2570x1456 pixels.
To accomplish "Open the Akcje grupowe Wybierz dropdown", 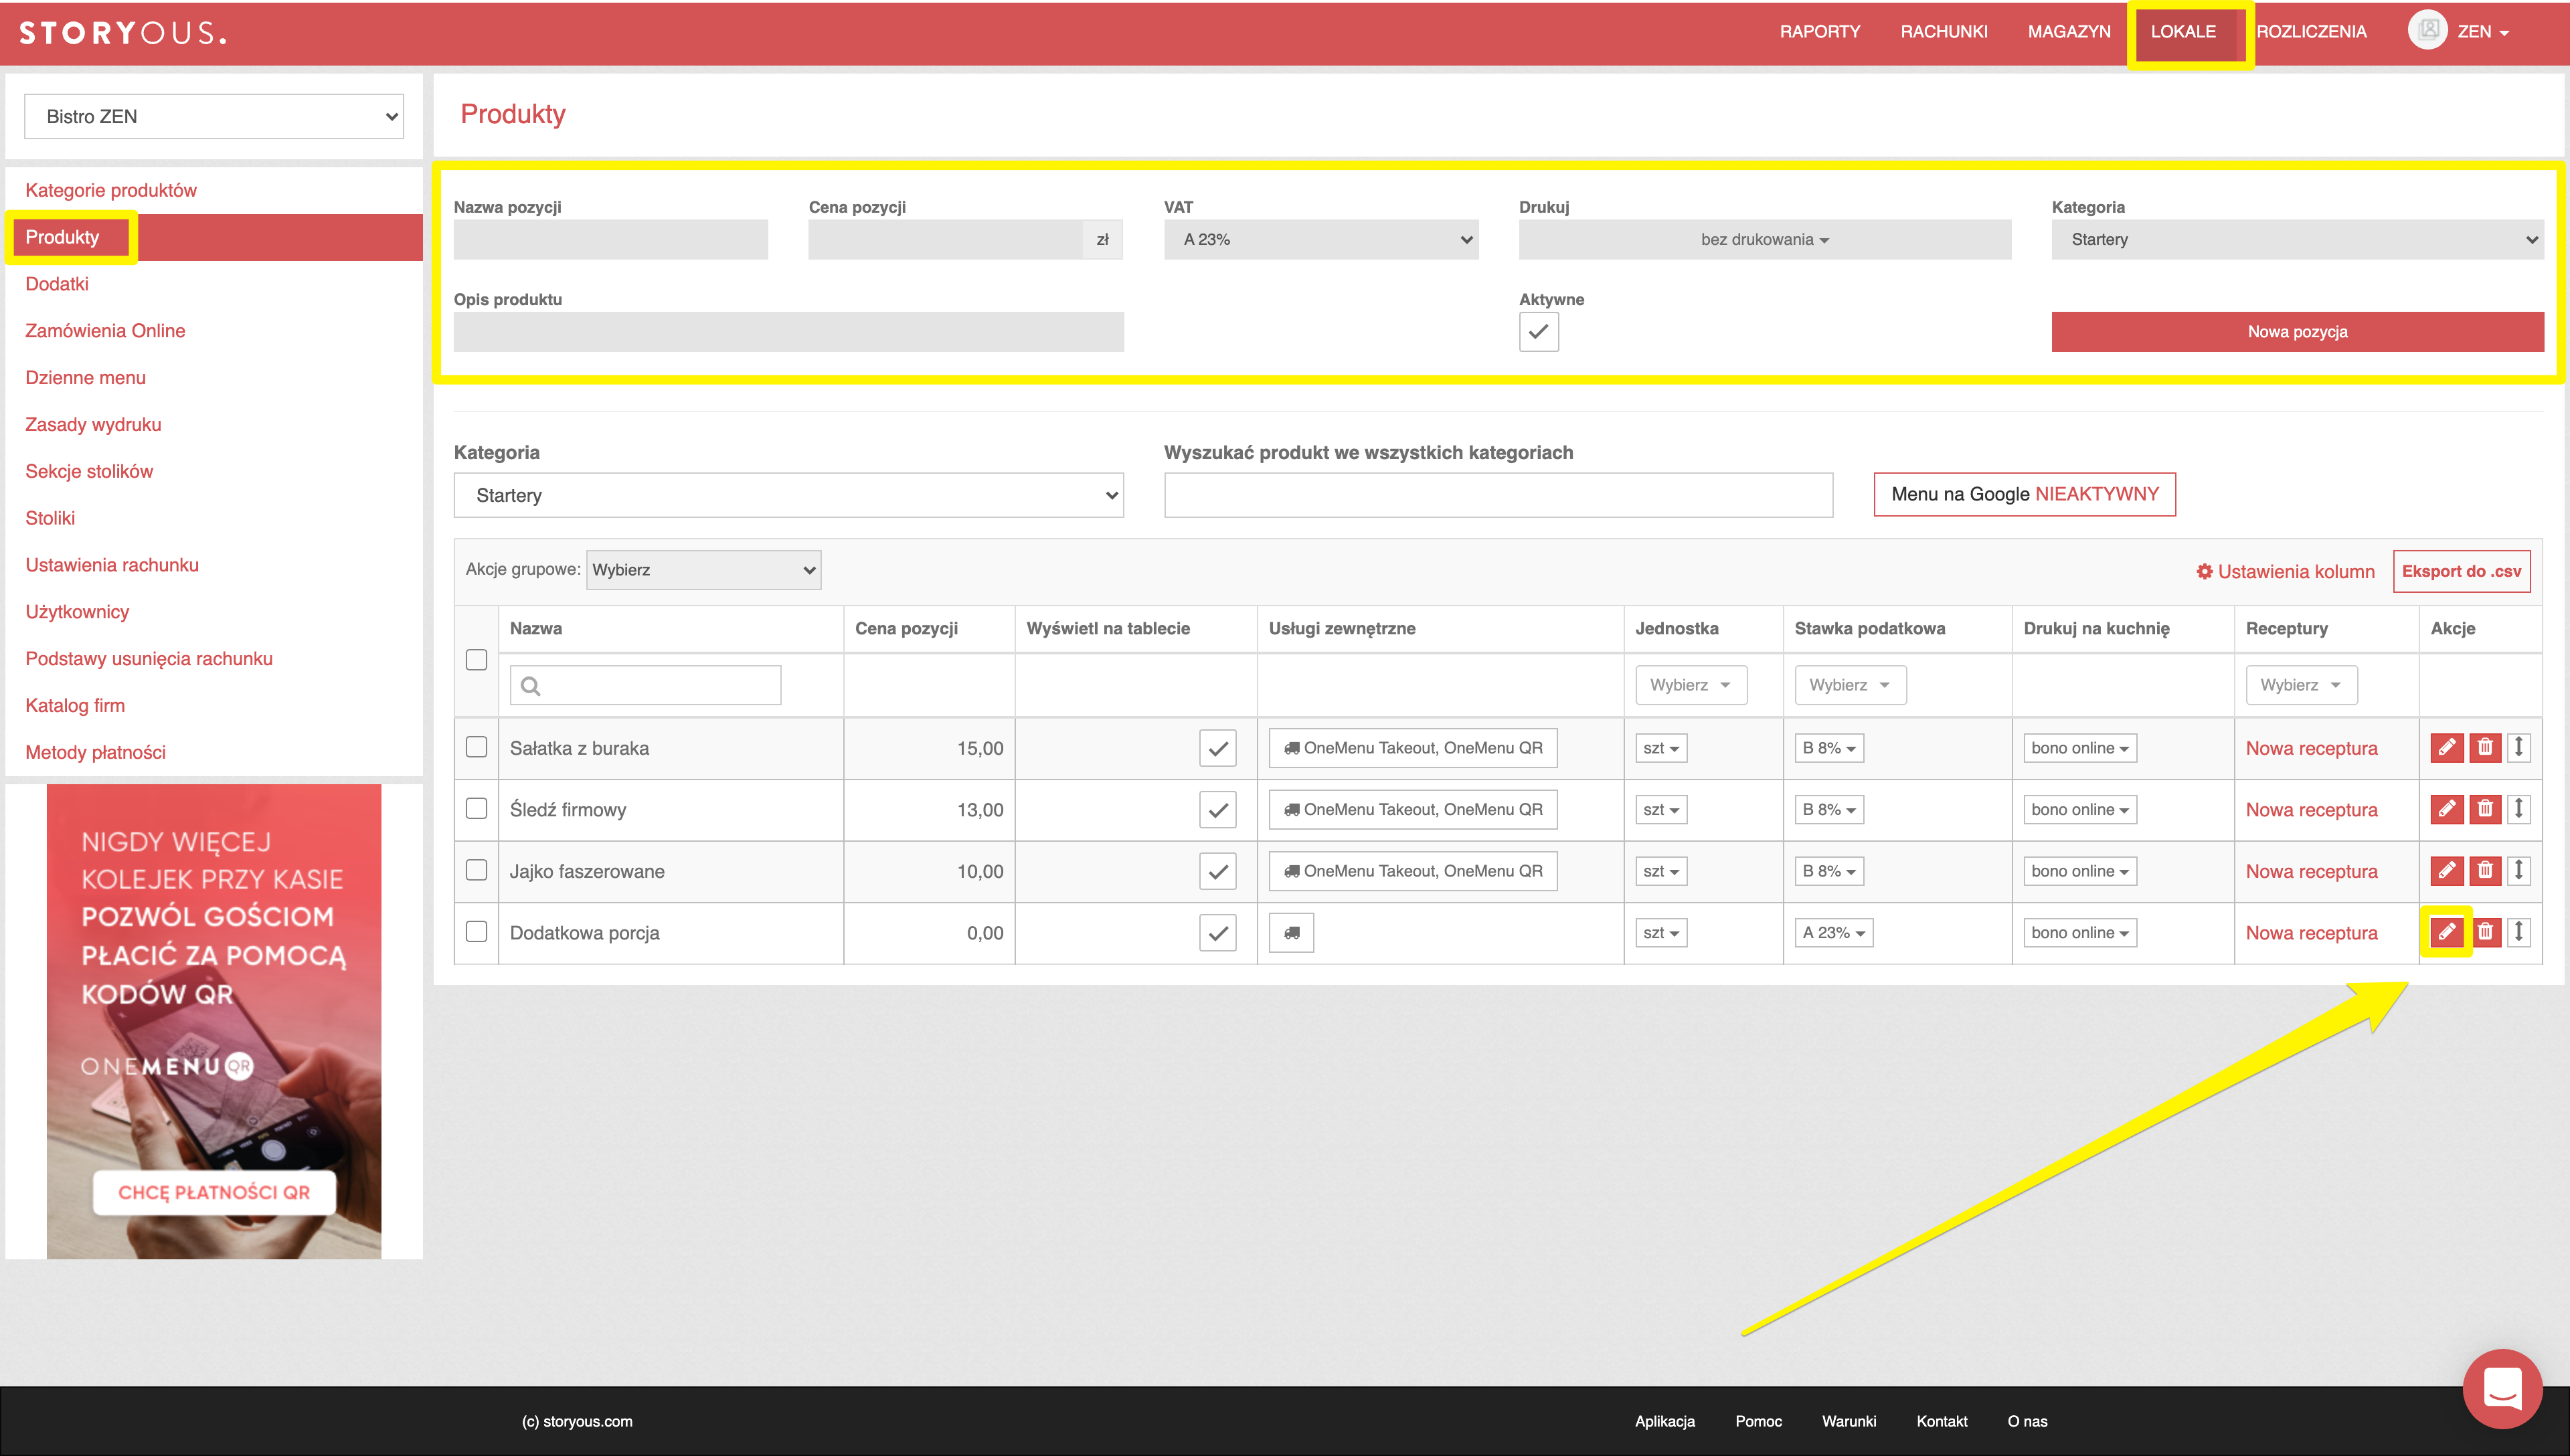I will [x=703, y=570].
